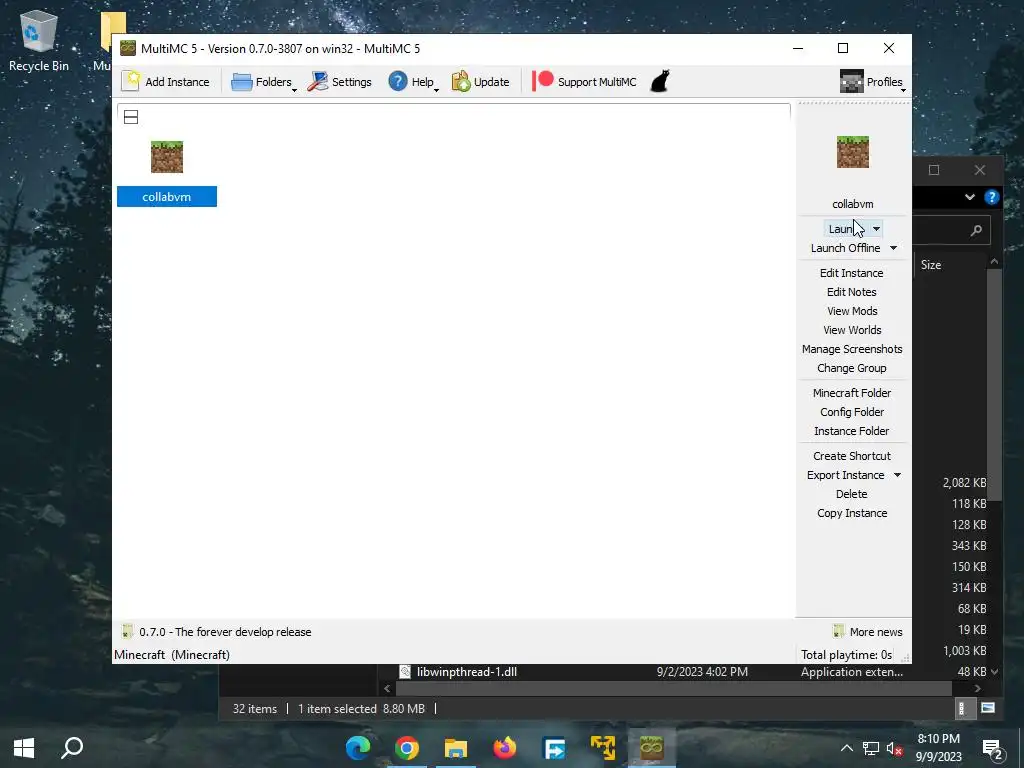This screenshot has height=768, width=1024.
Task: Collapse the instance group with minus icon
Action: click(131, 117)
